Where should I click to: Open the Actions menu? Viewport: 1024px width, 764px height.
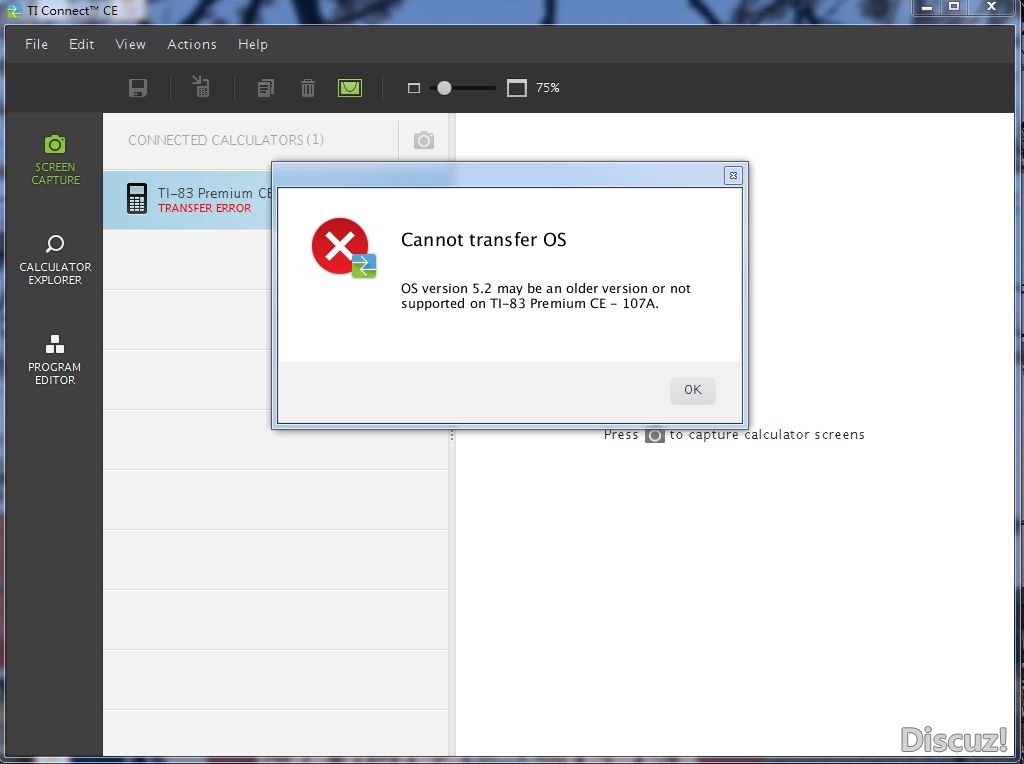pyautogui.click(x=192, y=44)
